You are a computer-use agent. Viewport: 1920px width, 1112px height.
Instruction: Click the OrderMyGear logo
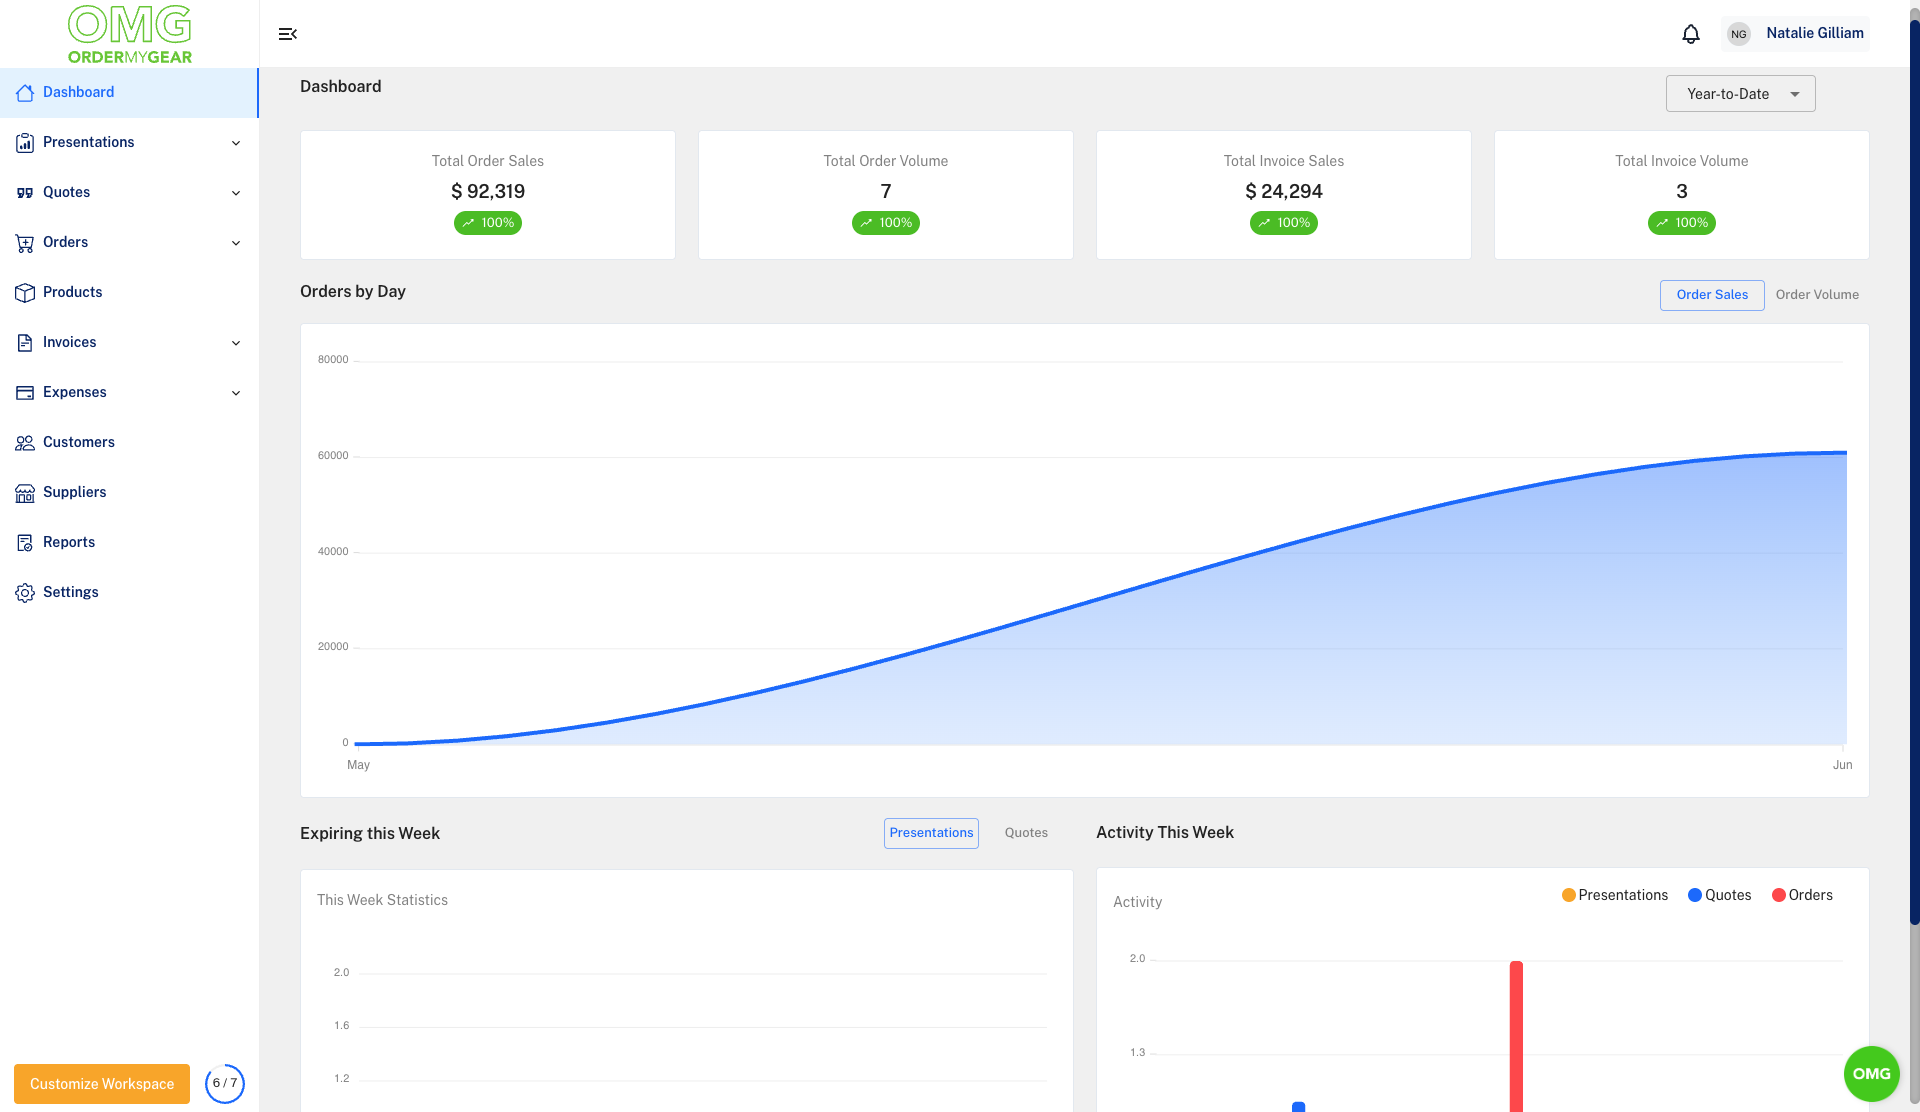pos(130,34)
